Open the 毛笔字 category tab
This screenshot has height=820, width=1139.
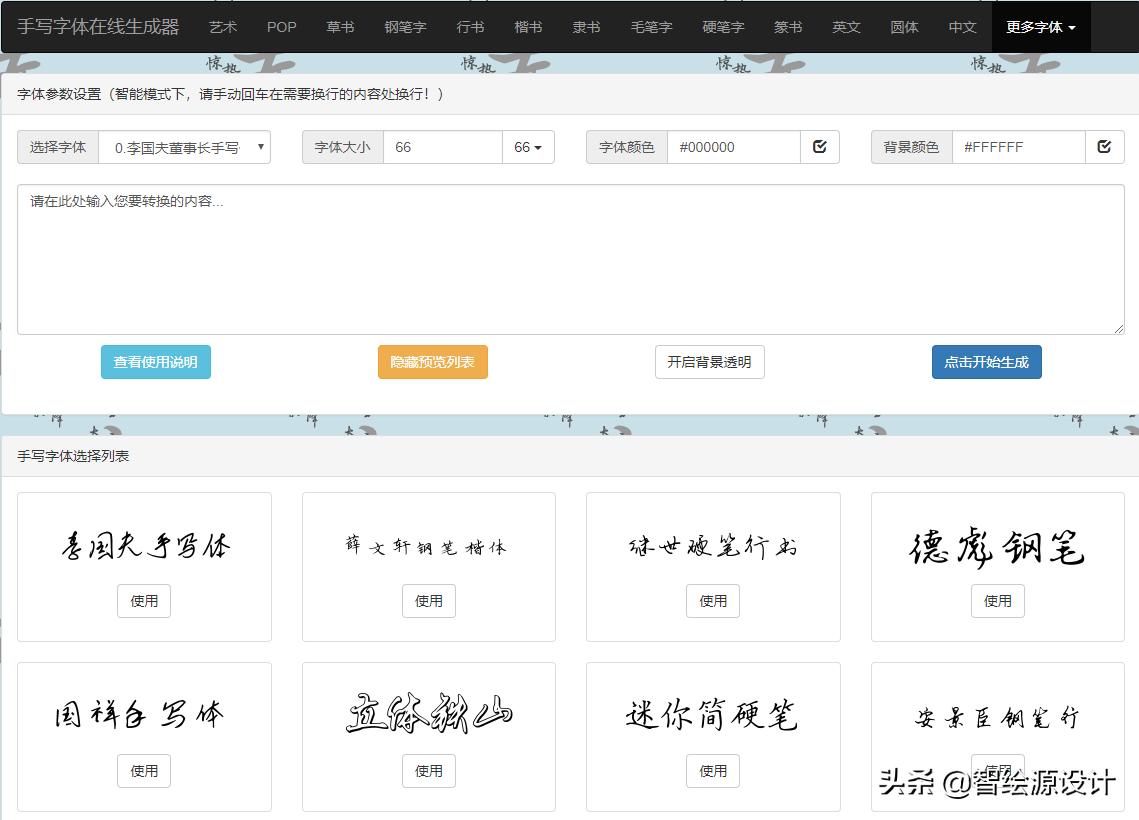coord(652,27)
